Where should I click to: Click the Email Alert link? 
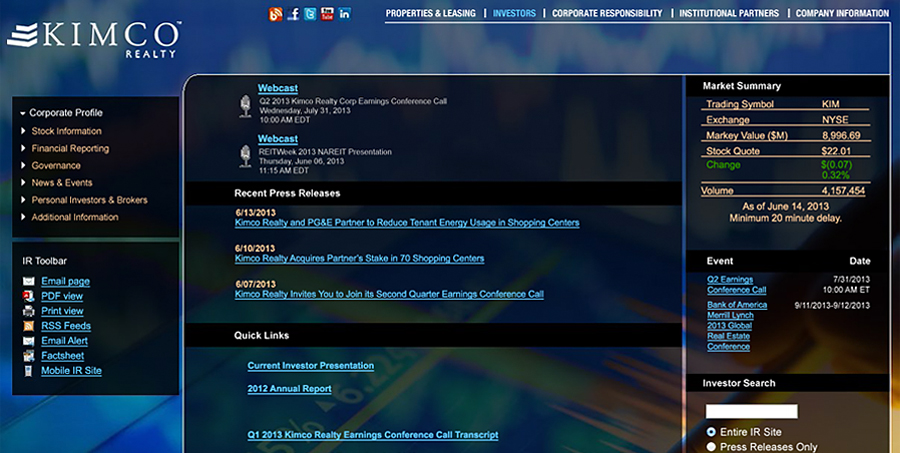pos(64,341)
